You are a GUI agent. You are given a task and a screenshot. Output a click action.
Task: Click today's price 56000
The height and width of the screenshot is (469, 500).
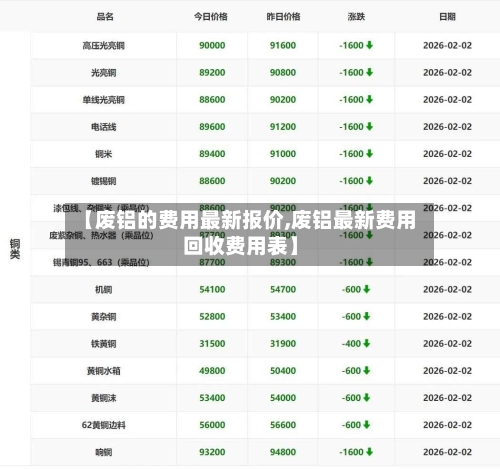[212, 425]
